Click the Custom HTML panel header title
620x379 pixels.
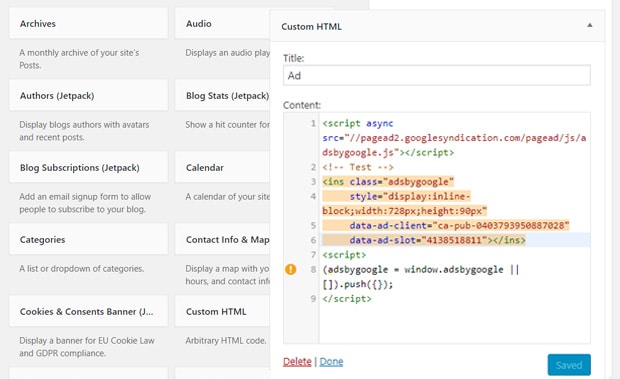(311, 26)
